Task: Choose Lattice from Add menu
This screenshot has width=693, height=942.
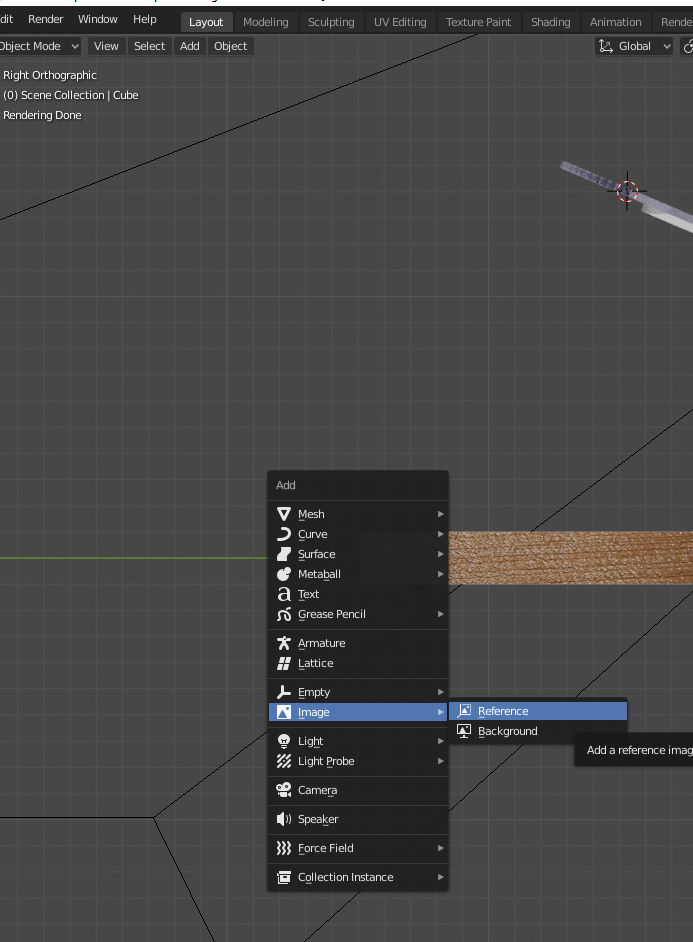Action: [x=358, y=663]
